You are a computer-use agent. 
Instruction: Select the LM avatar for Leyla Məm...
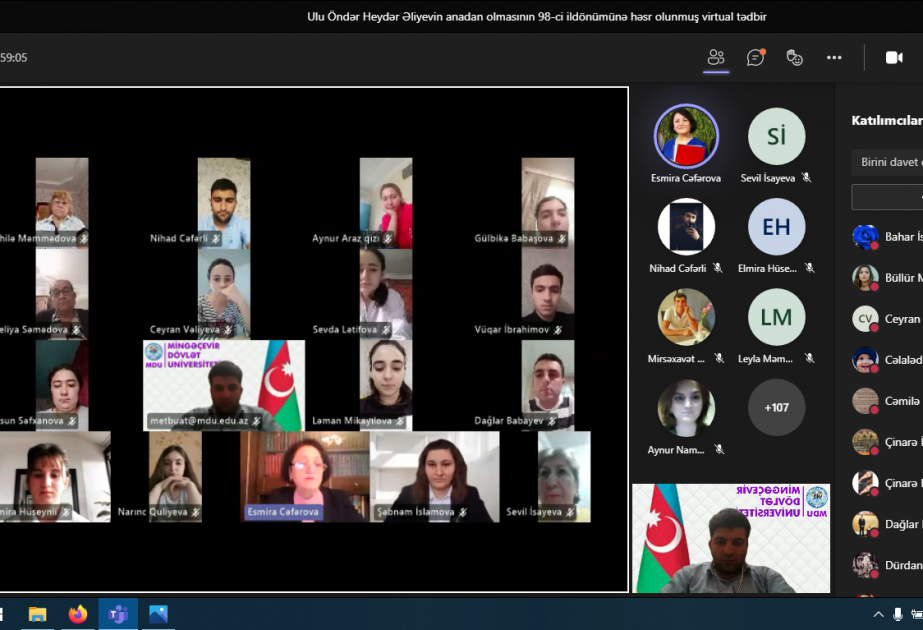click(x=776, y=317)
